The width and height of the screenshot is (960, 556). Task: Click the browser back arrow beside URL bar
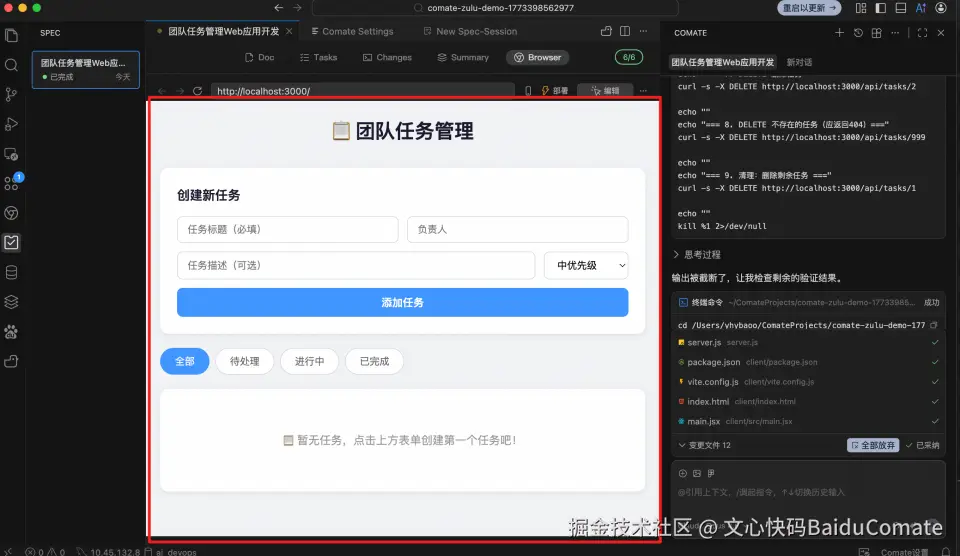click(x=162, y=91)
